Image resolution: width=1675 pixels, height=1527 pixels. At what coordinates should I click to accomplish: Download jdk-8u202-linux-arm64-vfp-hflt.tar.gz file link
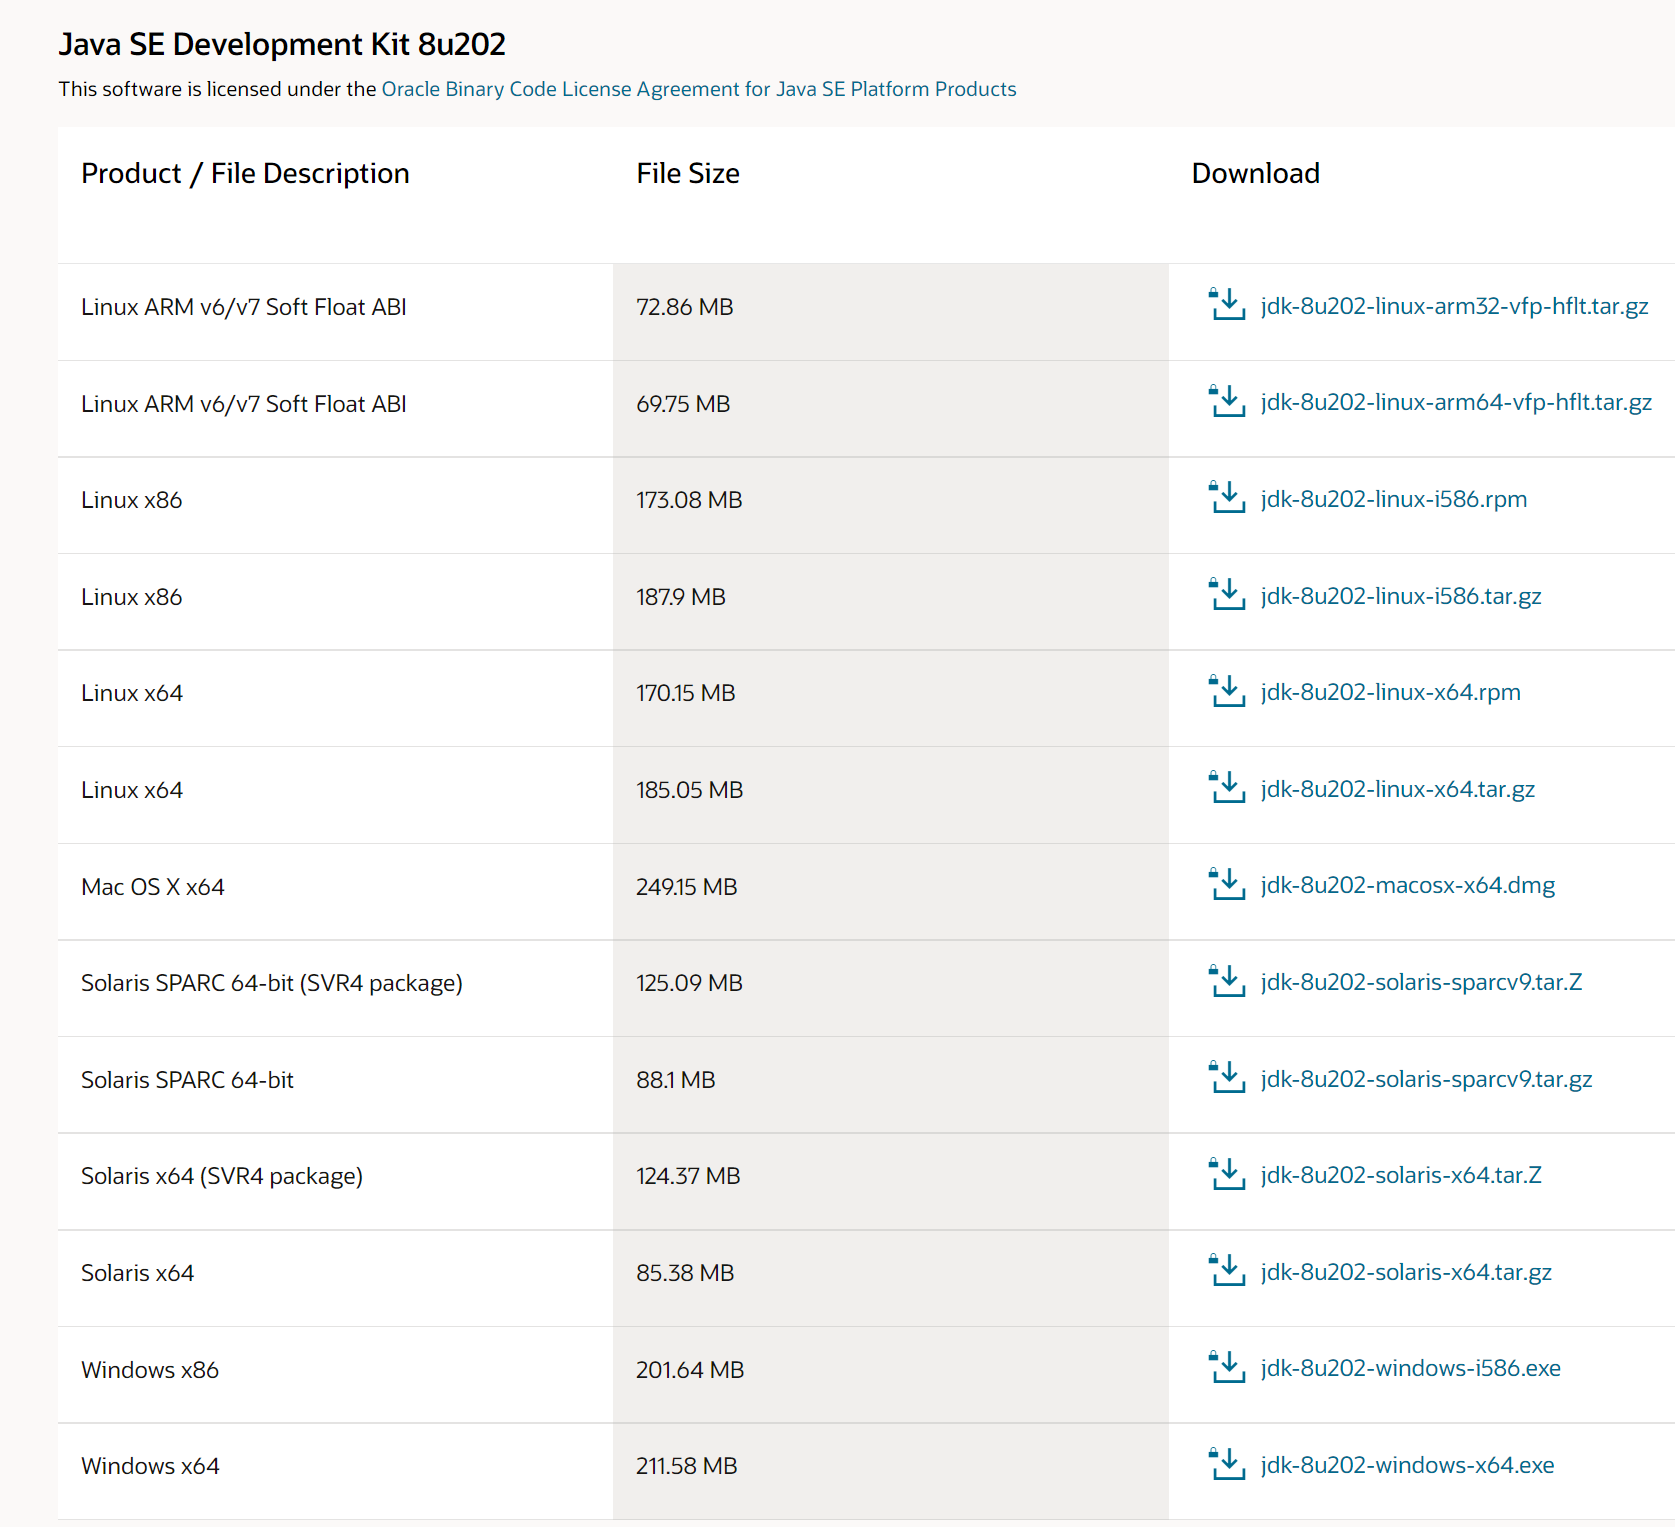(x=1455, y=402)
